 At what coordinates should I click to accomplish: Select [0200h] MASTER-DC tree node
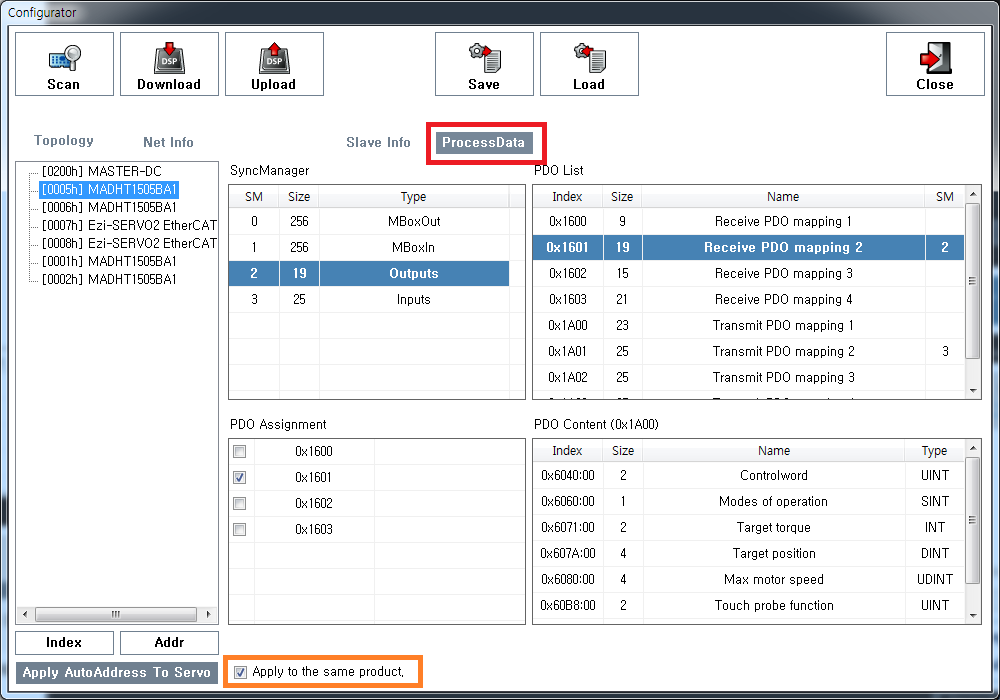(x=101, y=172)
